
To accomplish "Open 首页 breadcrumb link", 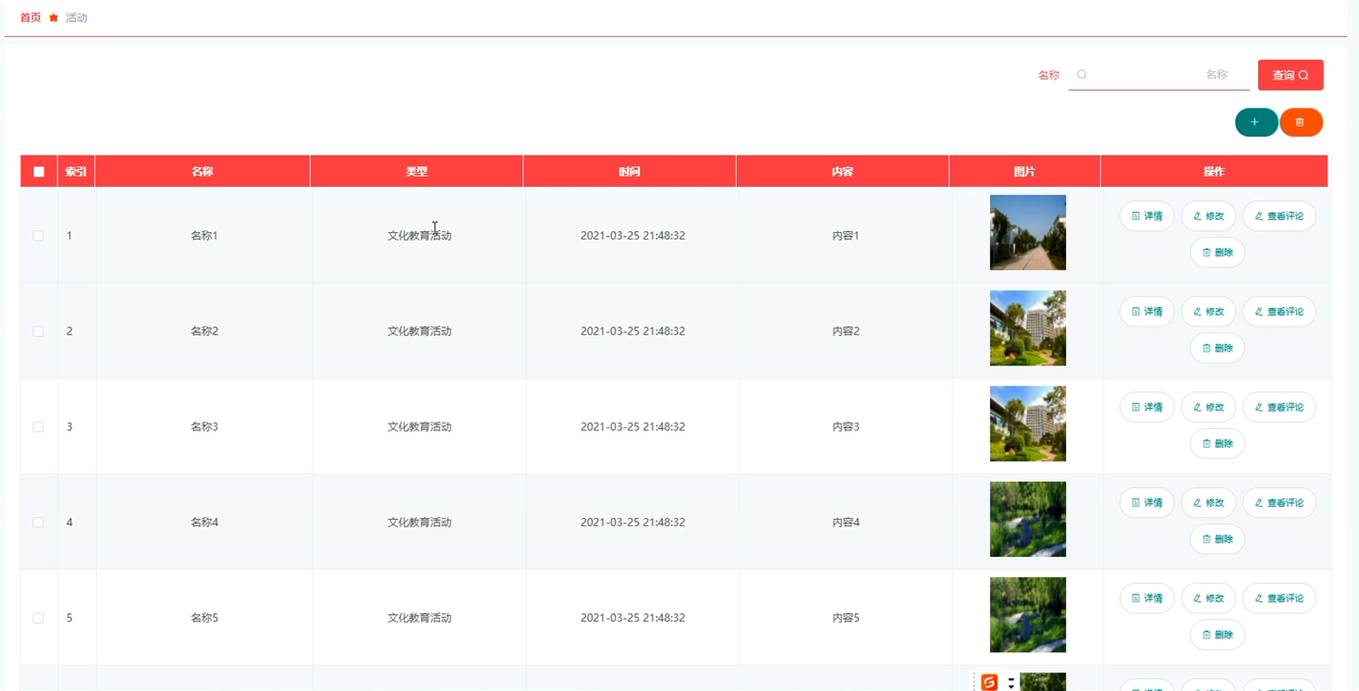I will click(x=31, y=18).
